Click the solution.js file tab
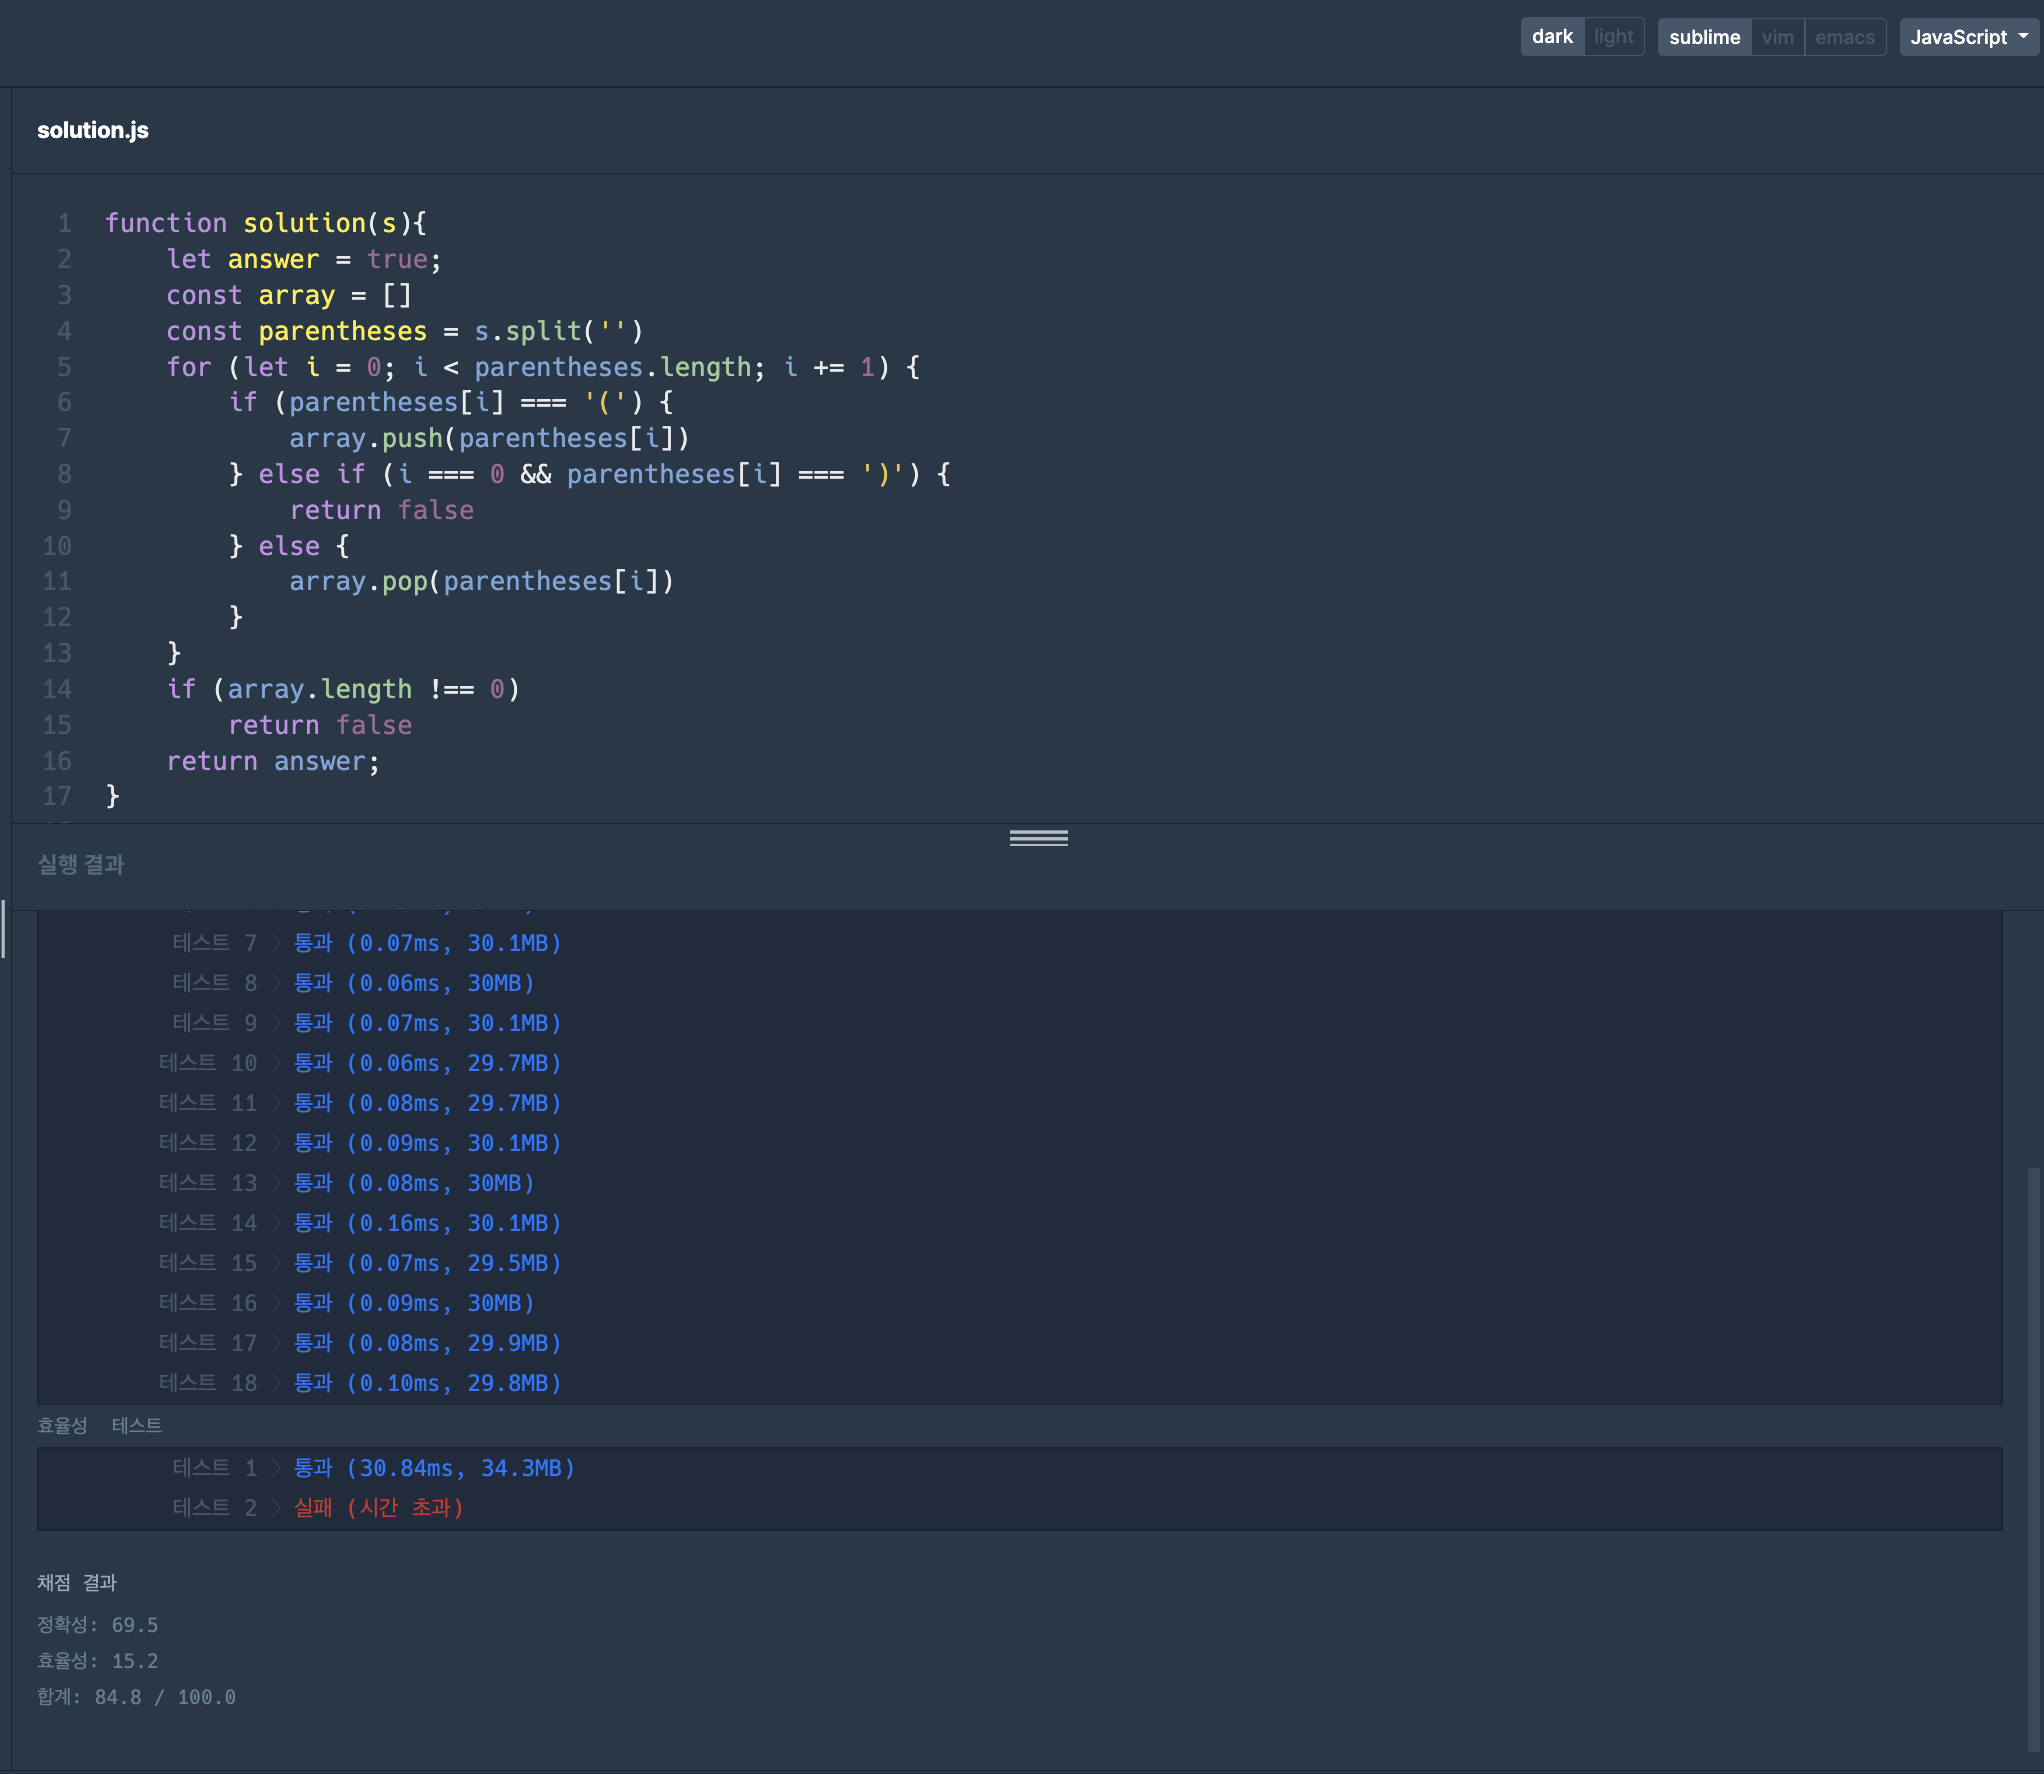 (93, 130)
